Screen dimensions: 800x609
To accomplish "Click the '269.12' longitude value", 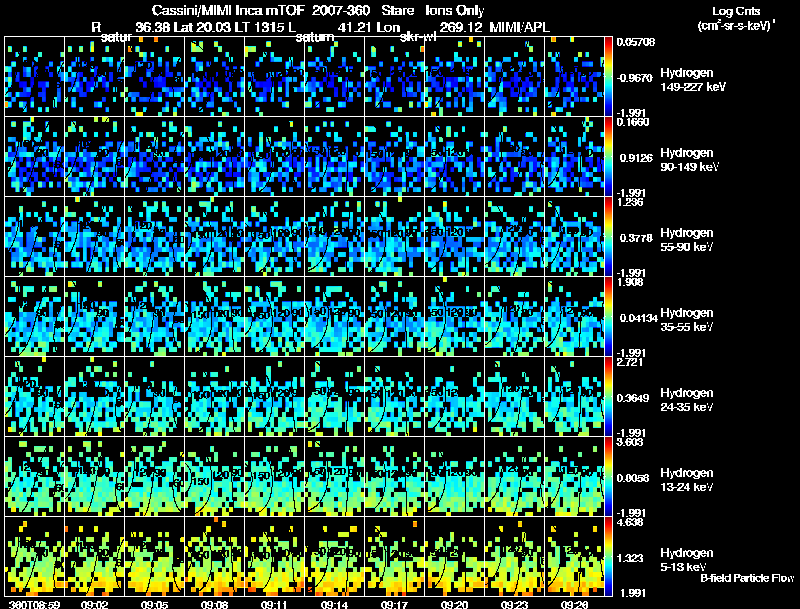I will coord(461,27).
